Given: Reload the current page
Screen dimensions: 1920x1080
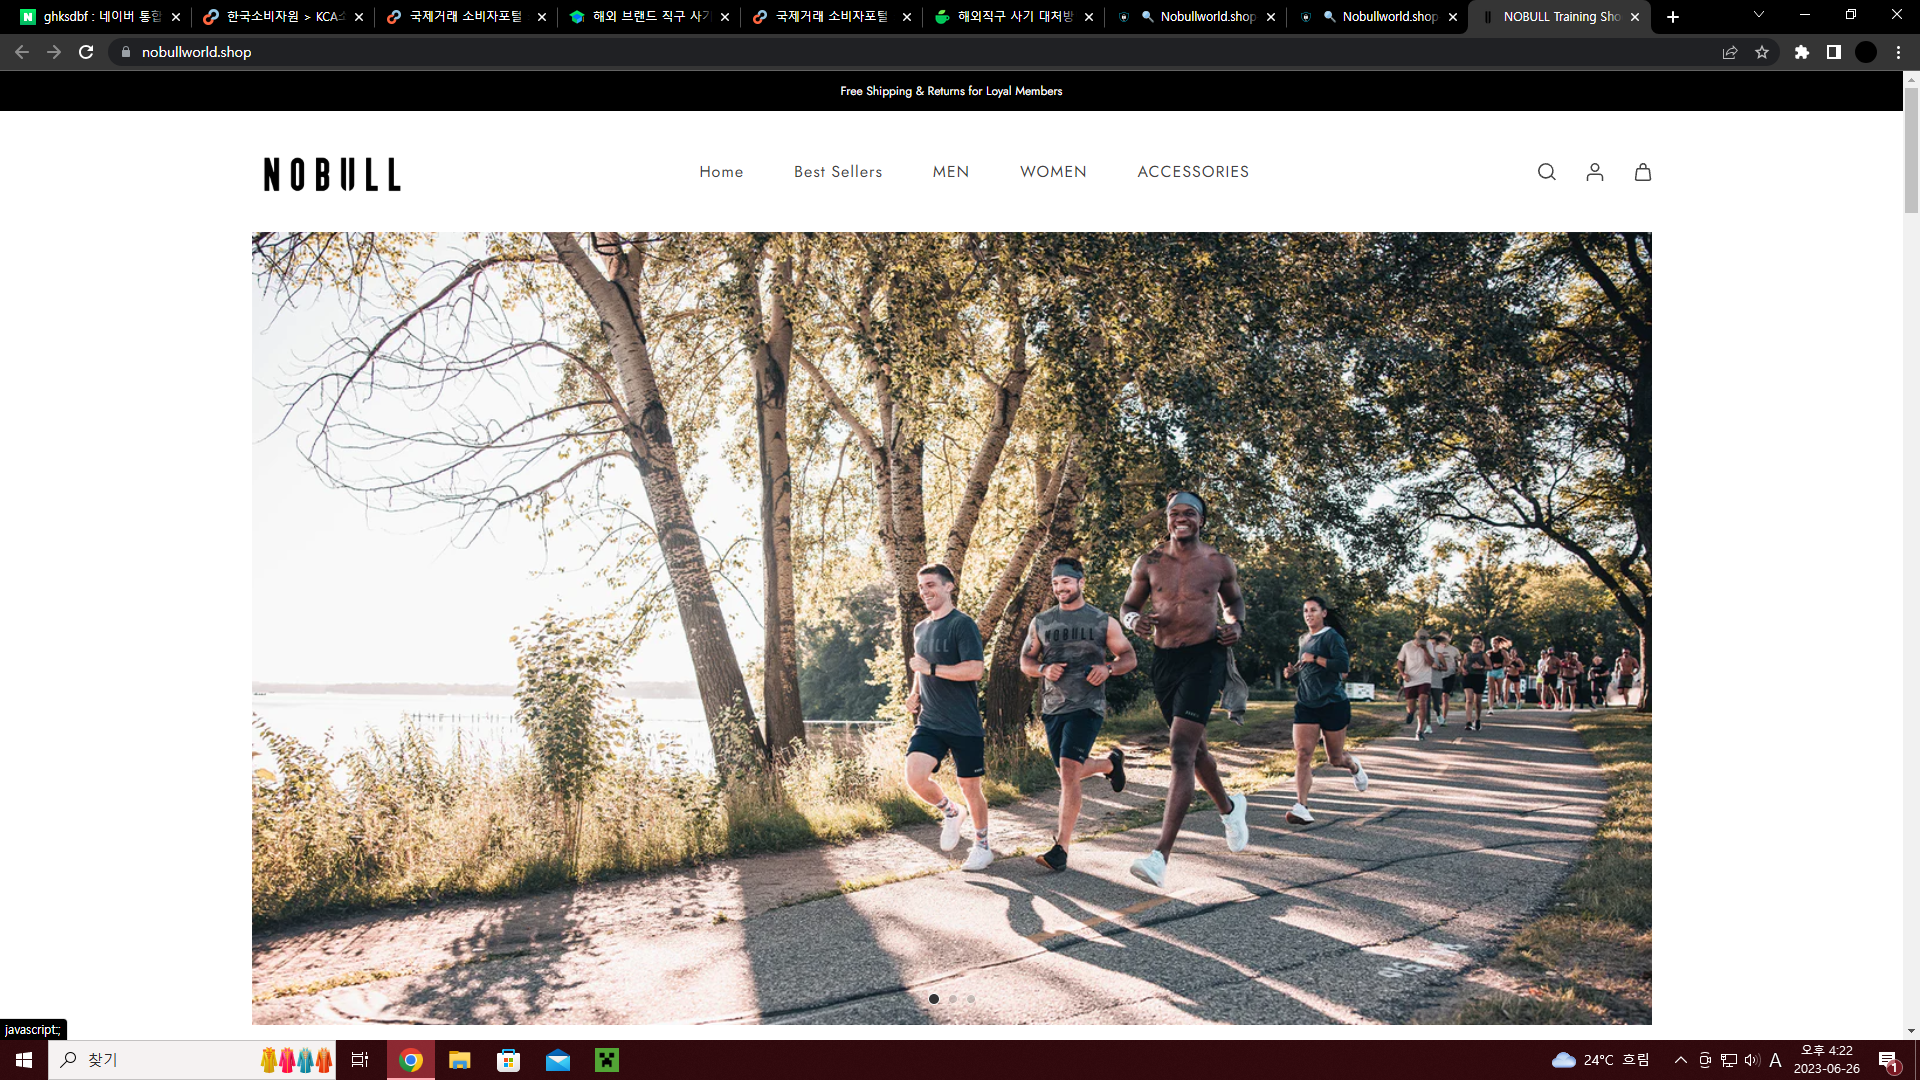Looking at the screenshot, I should pyautogui.click(x=86, y=52).
